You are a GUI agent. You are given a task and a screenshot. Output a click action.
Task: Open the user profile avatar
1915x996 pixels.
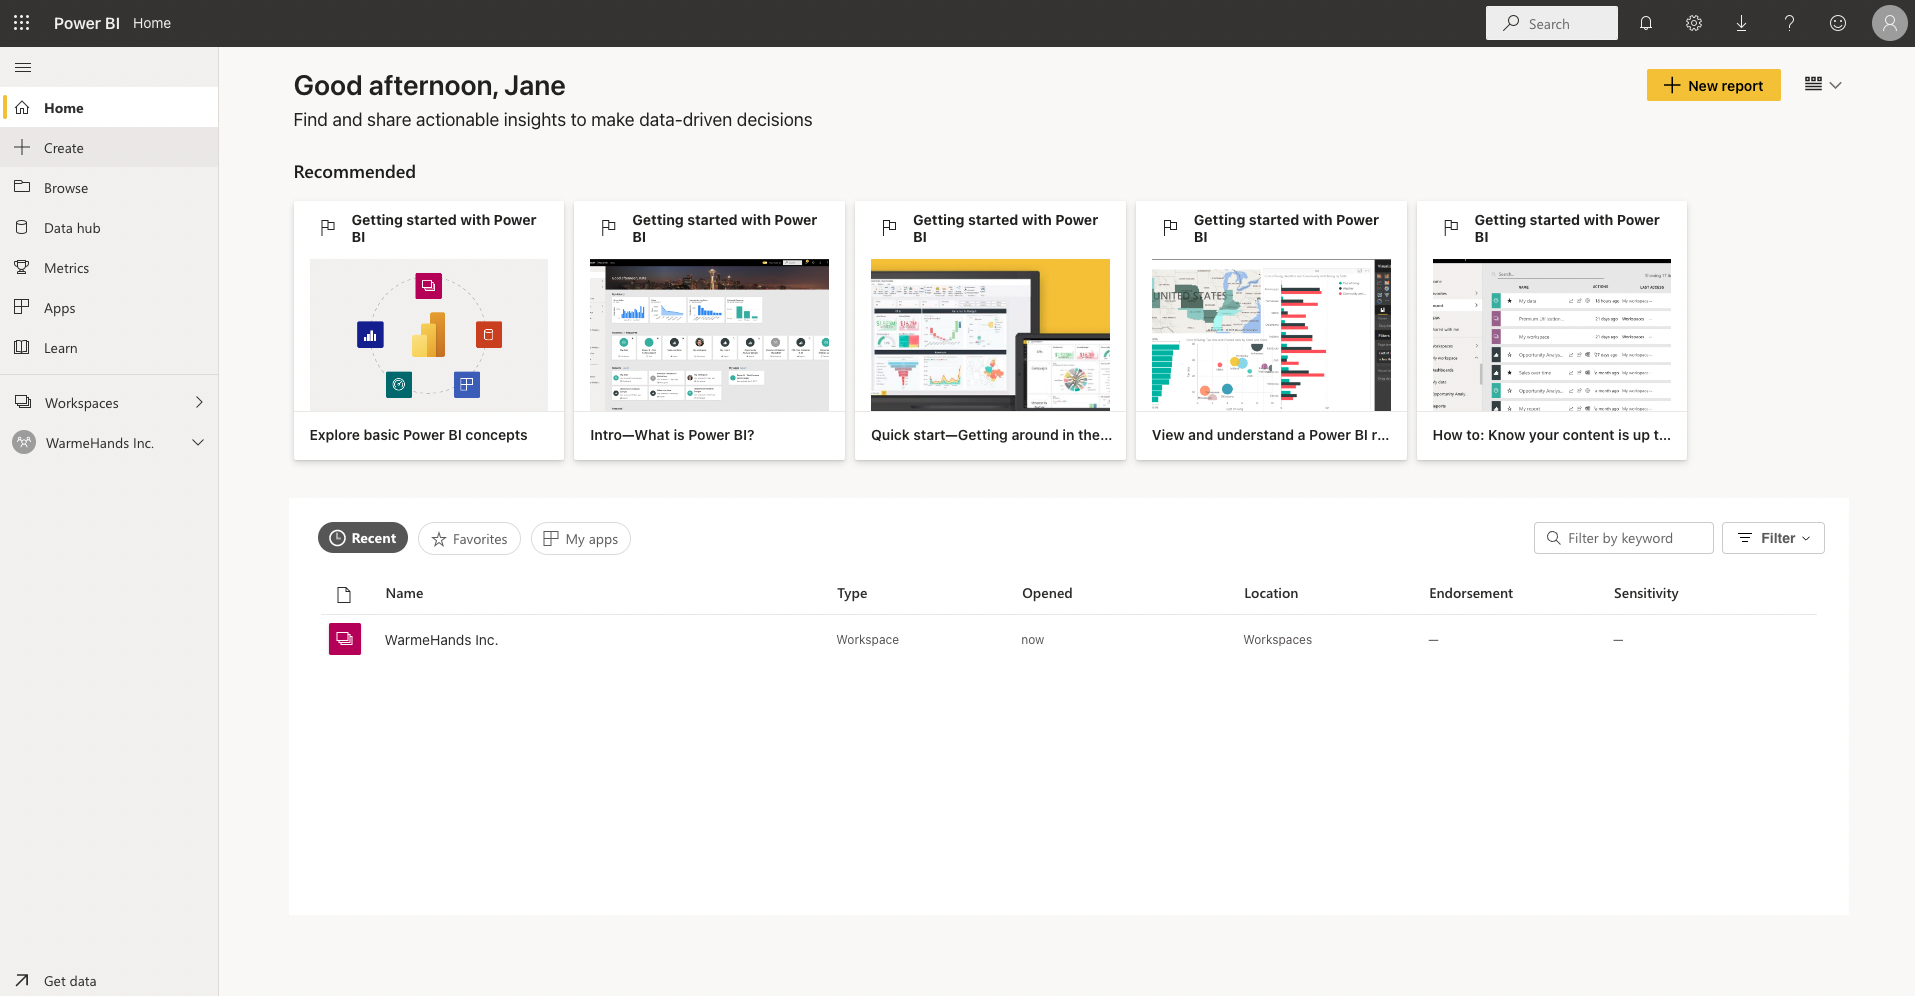pos(1888,23)
